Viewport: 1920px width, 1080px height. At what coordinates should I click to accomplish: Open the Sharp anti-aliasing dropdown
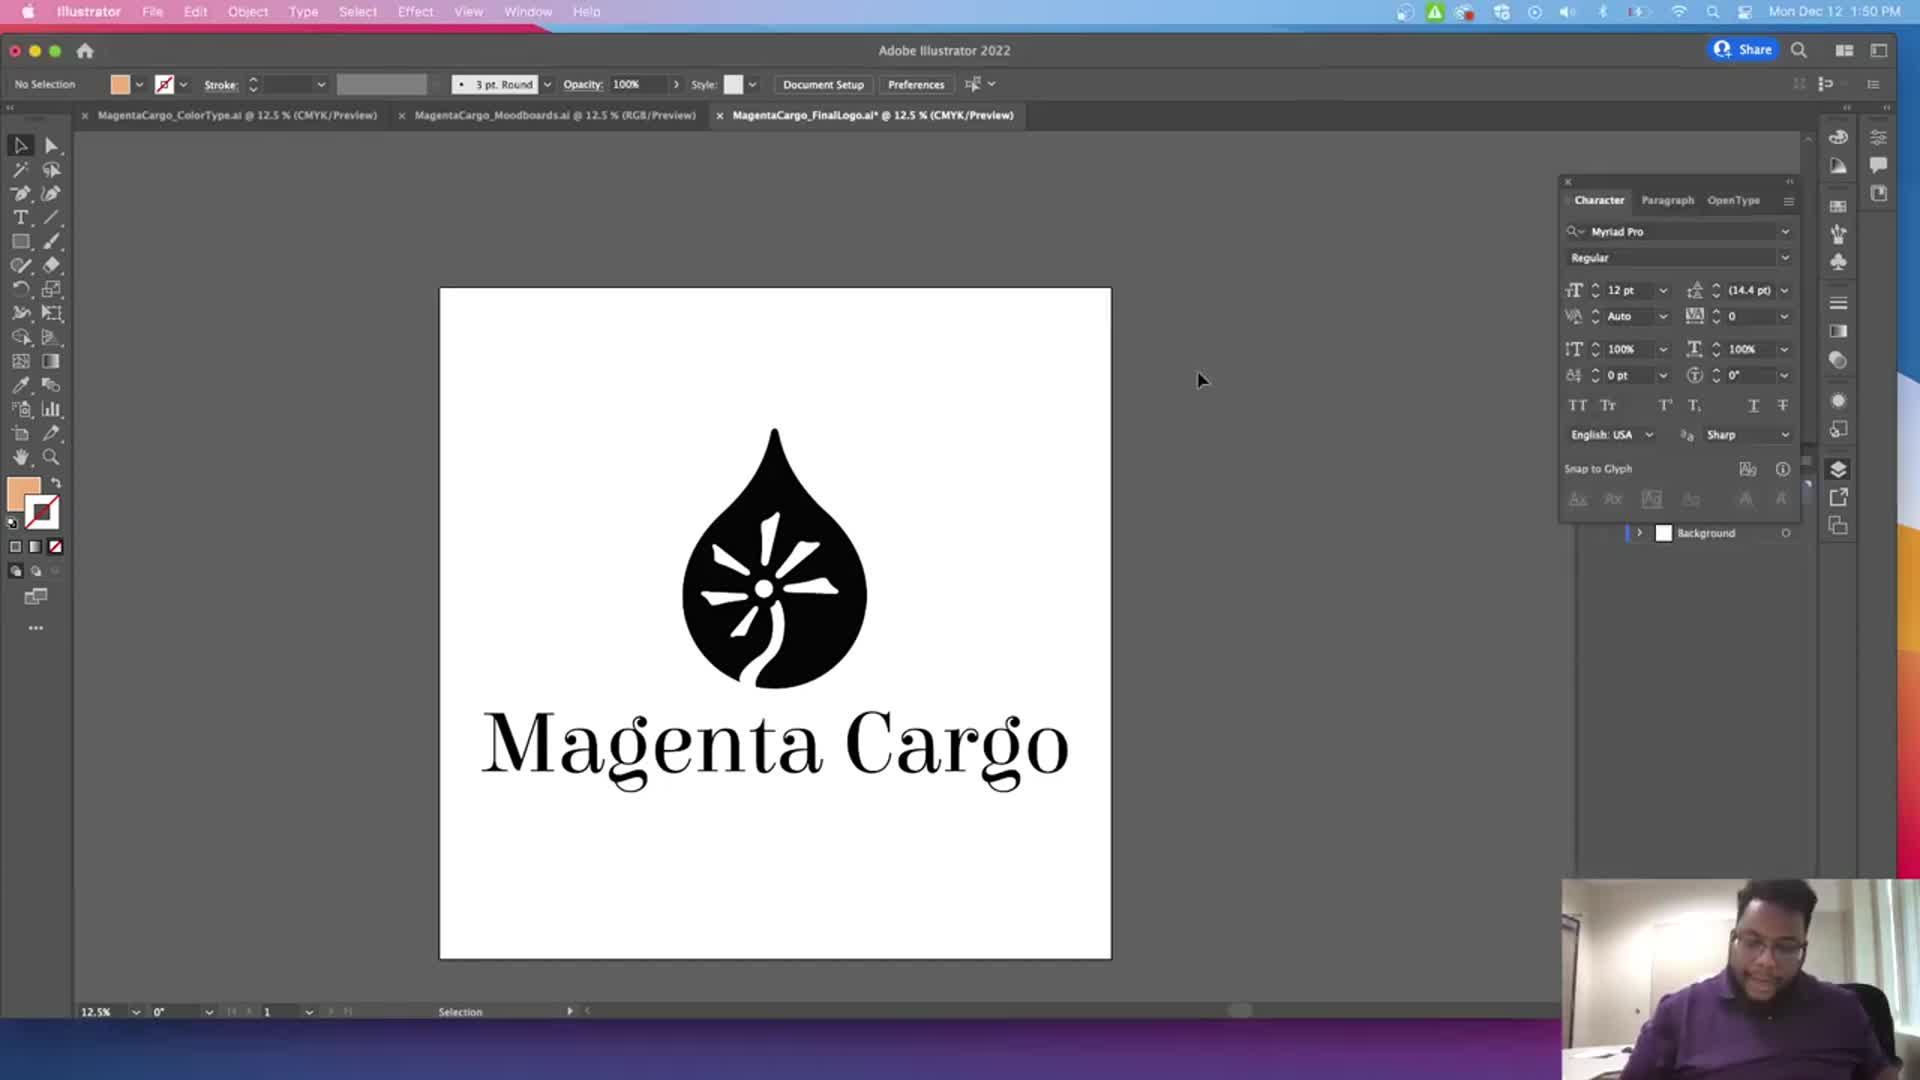[x=1785, y=435]
